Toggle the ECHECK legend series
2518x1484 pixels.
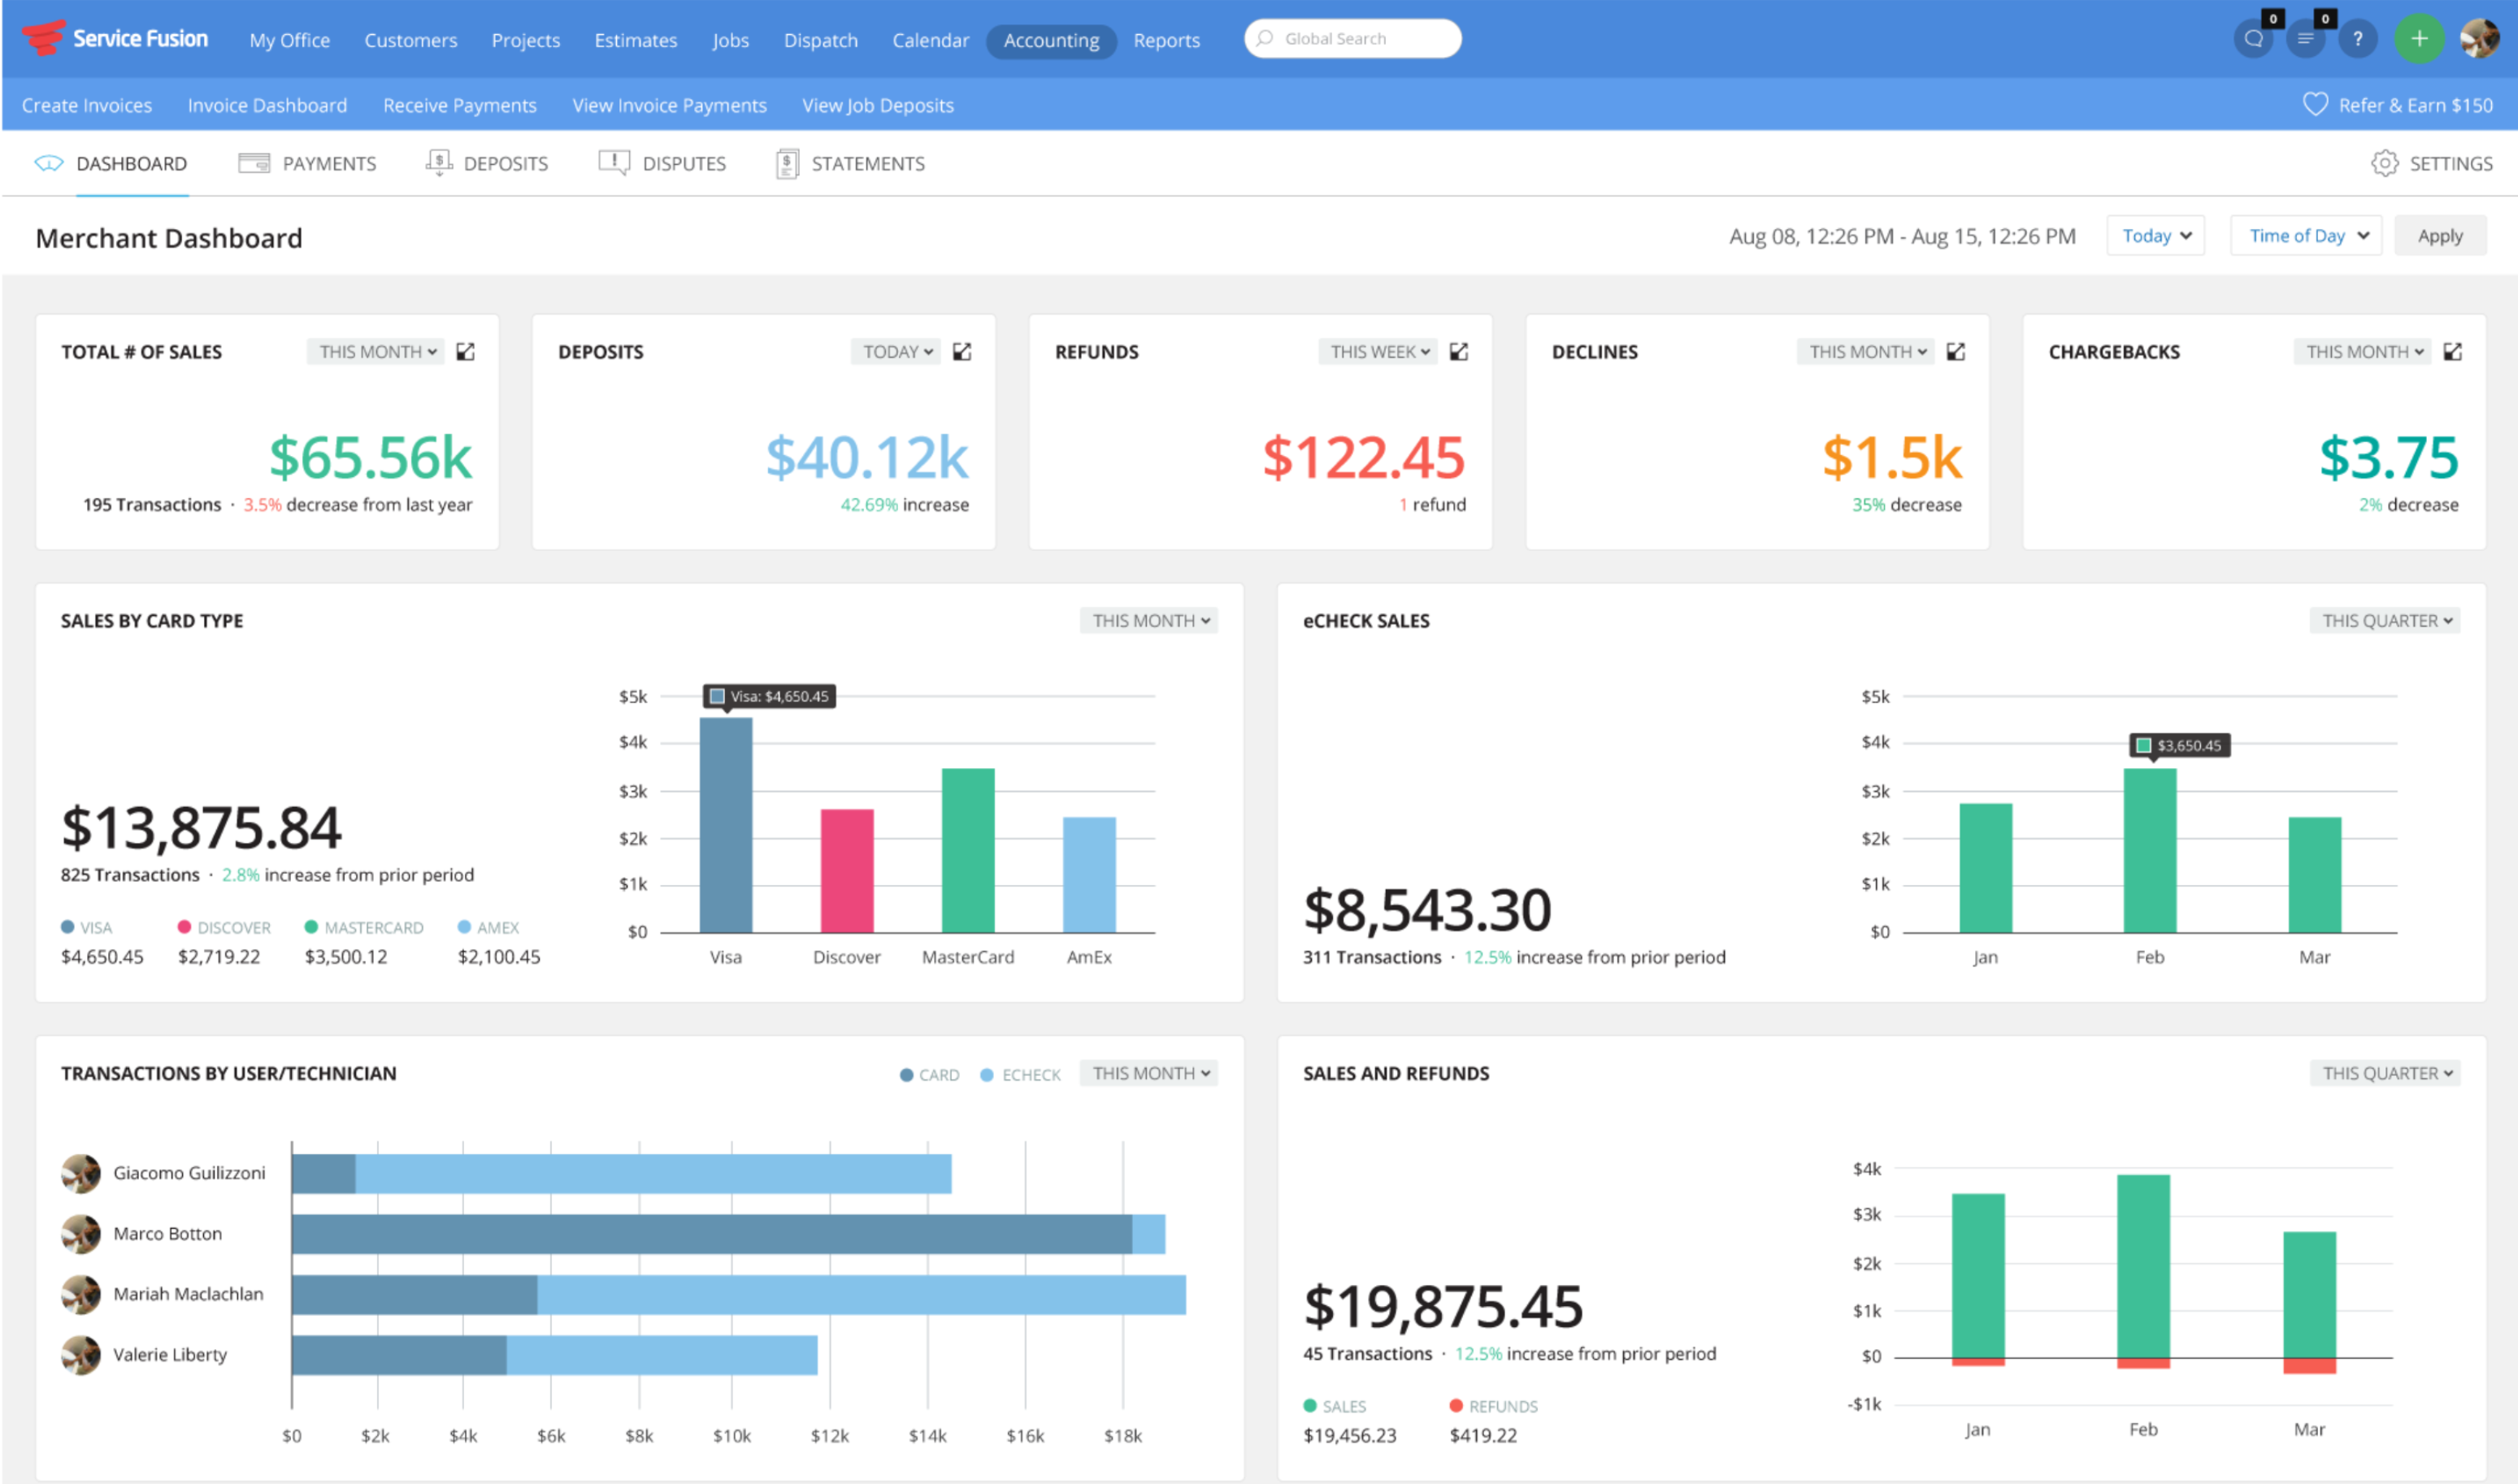[x=1020, y=1075]
